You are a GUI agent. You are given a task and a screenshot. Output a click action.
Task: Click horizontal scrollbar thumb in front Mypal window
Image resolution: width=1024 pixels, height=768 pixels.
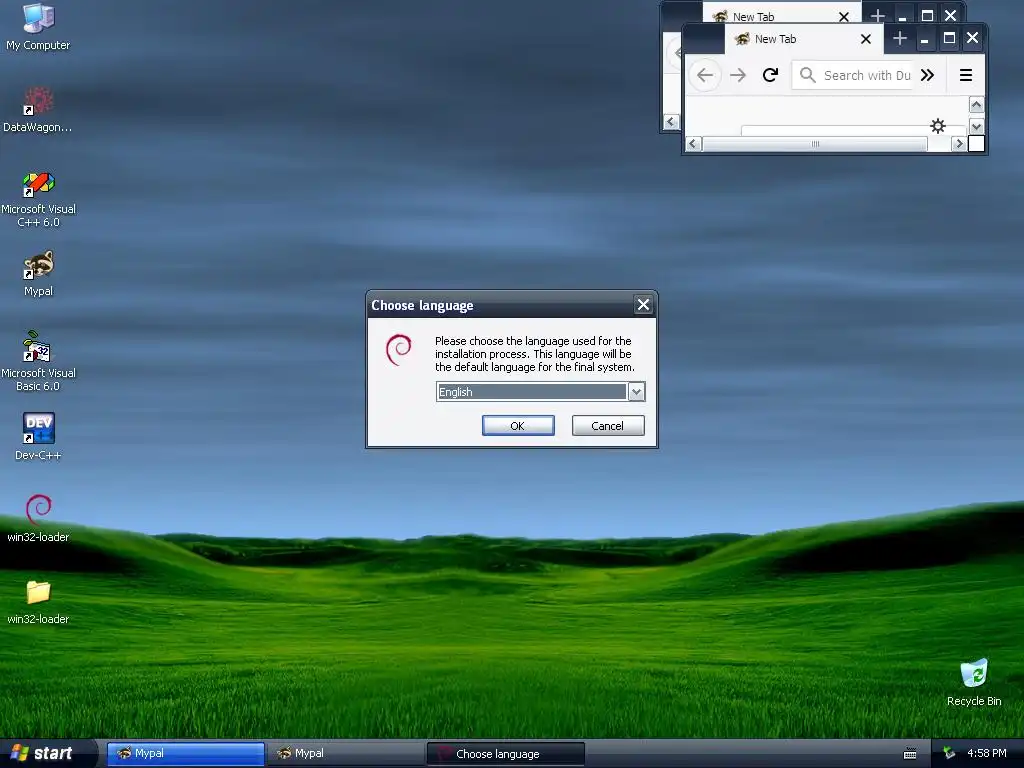click(815, 144)
